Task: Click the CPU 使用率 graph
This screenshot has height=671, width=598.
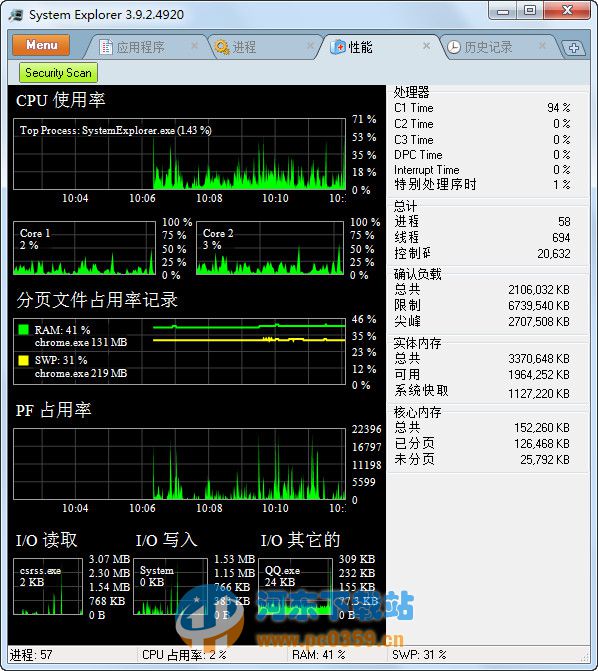Action: pyautogui.click(x=179, y=154)
